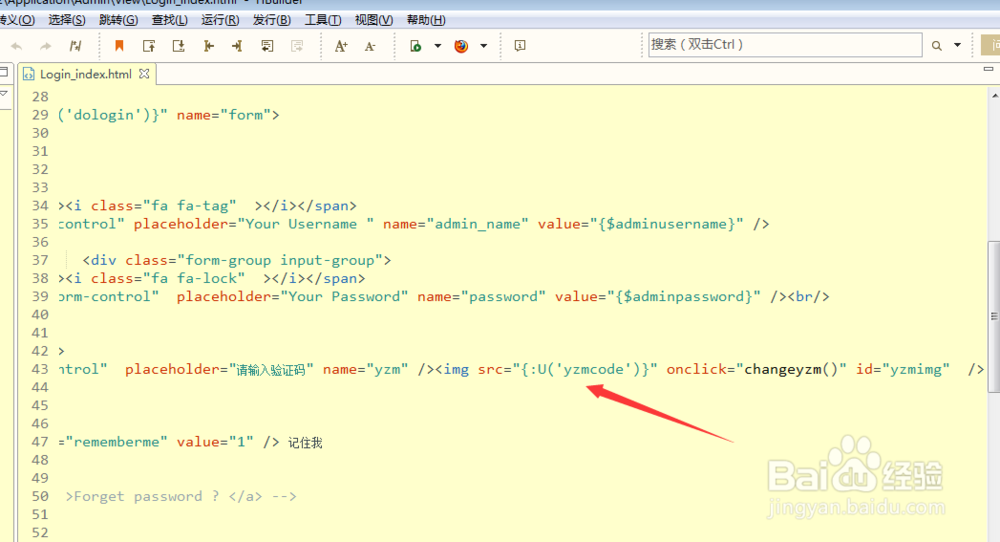This screenshot has width=1000, height=542.
Task: Click line number 43 in the gutter
Action: (40, 369)
